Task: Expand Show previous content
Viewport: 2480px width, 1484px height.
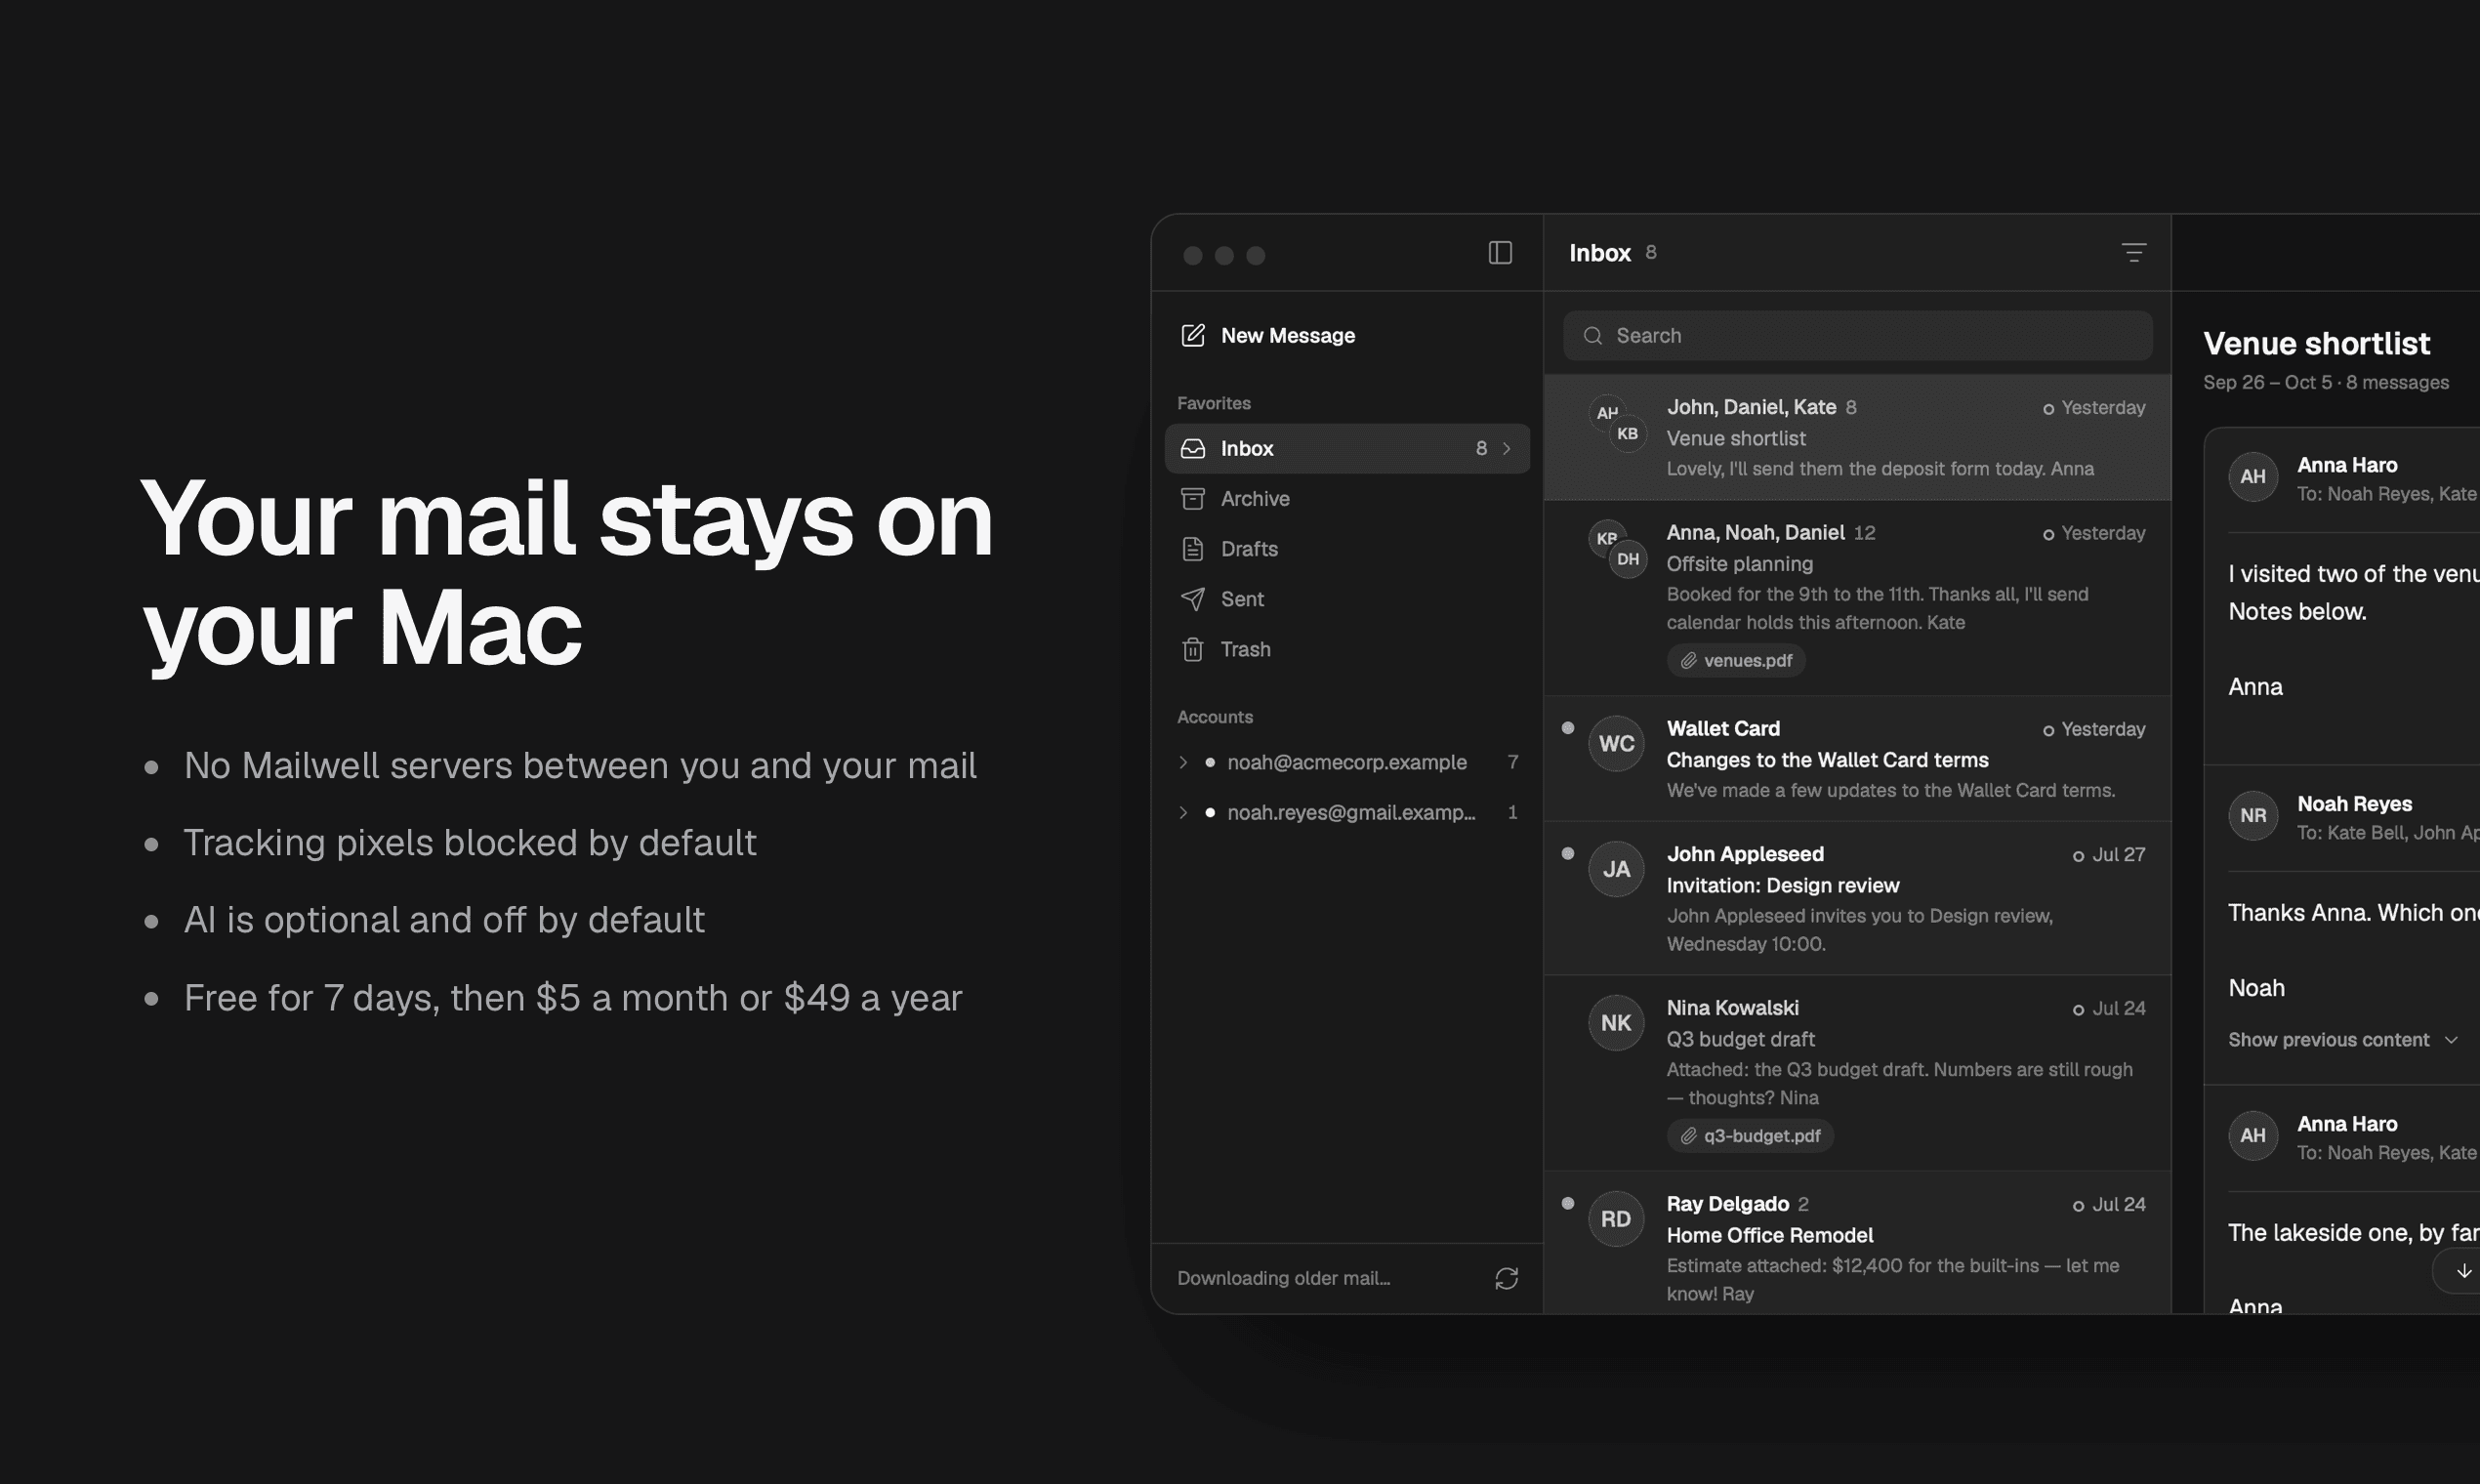Action: tap(2342, 1040)
